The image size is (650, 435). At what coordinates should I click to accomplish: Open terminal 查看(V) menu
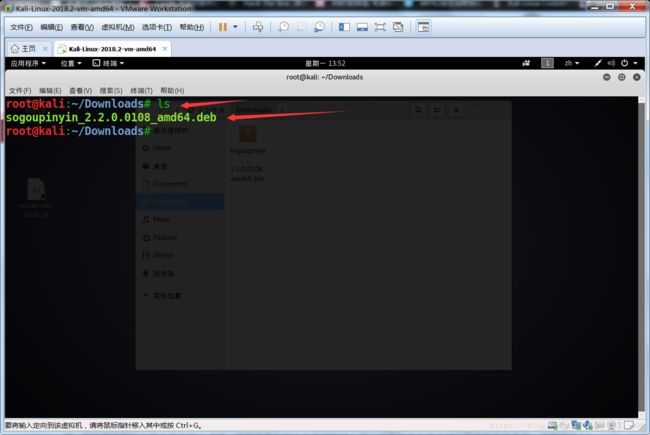pos(80,90)
